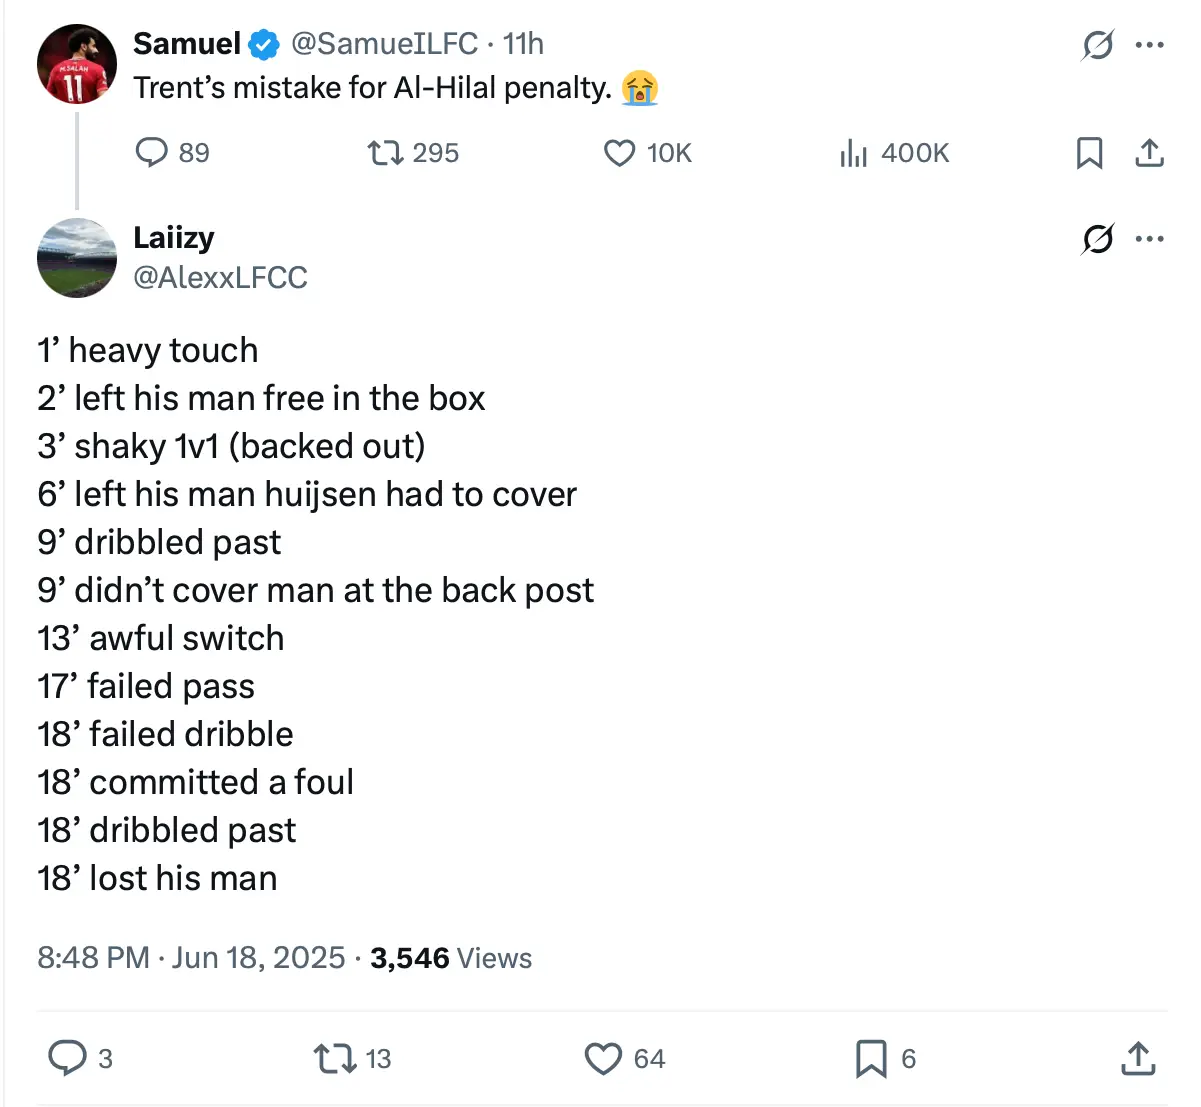Reply to Laiizy's post with 3 comments
This screenshot has width=1201, height=1107.
point(68,1058)
